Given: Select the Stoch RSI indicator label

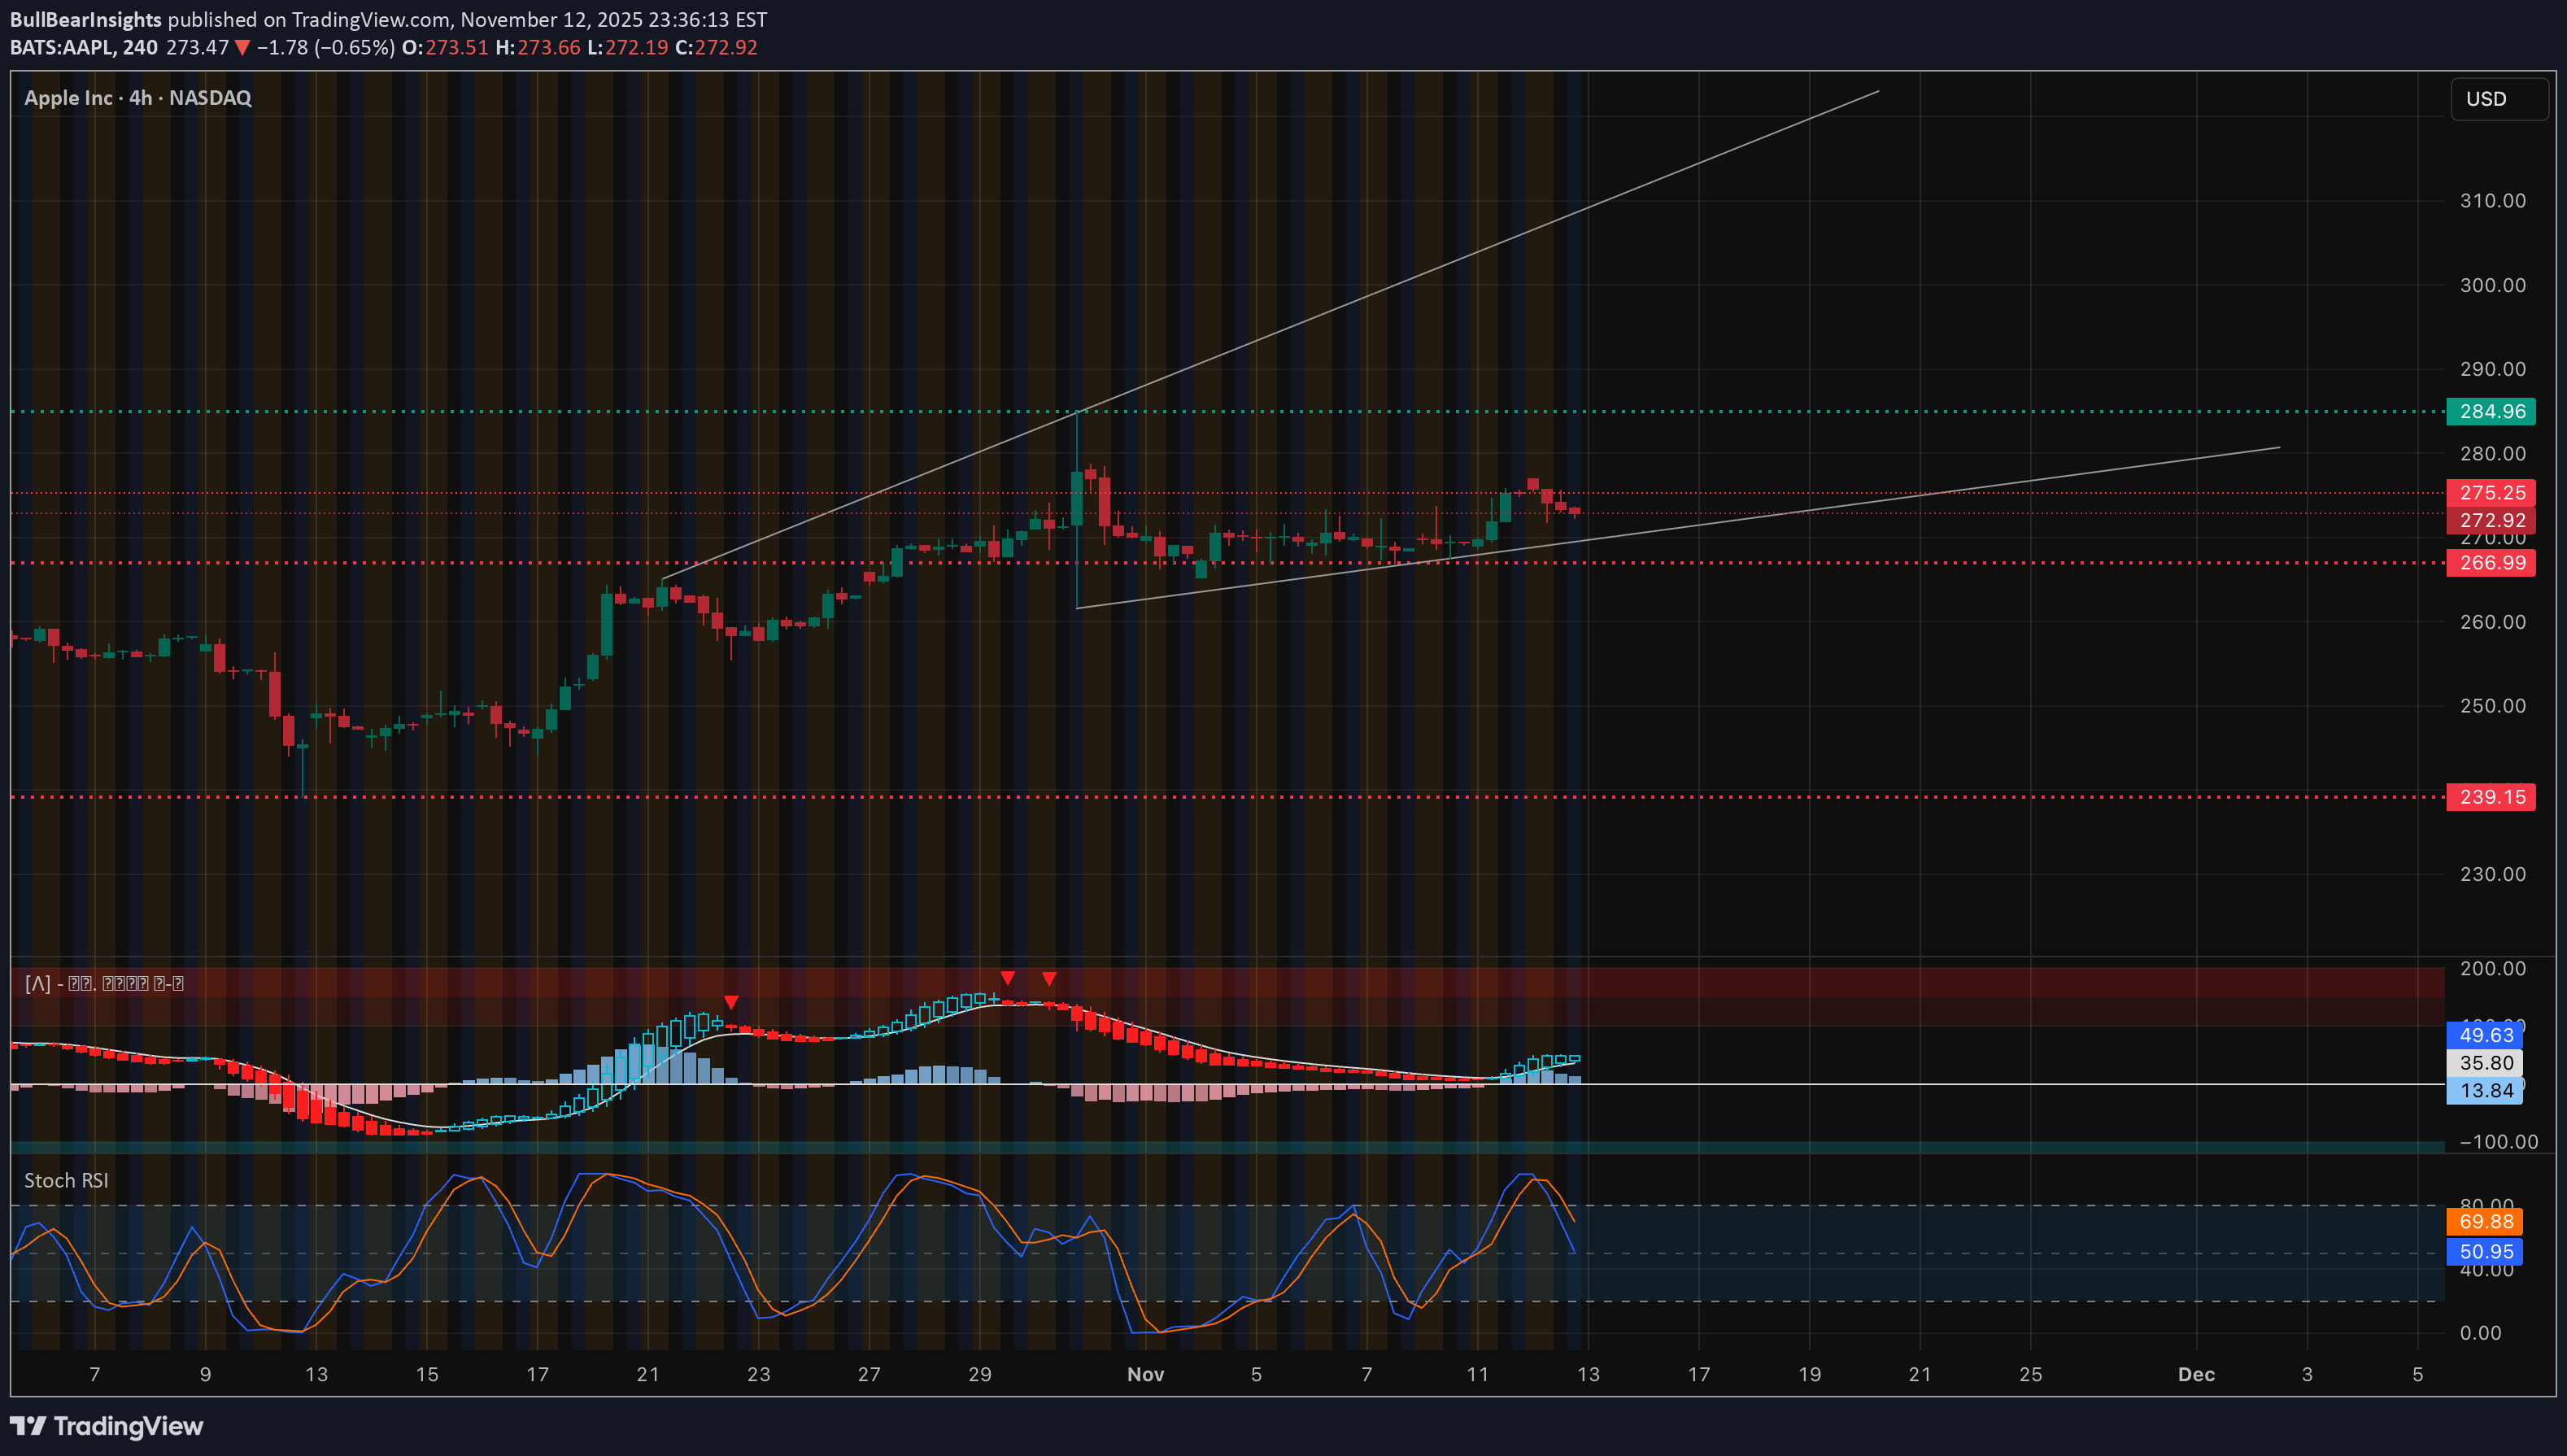Looking at the screenshot, I should pyautogui.click(x=66, y=1180).
